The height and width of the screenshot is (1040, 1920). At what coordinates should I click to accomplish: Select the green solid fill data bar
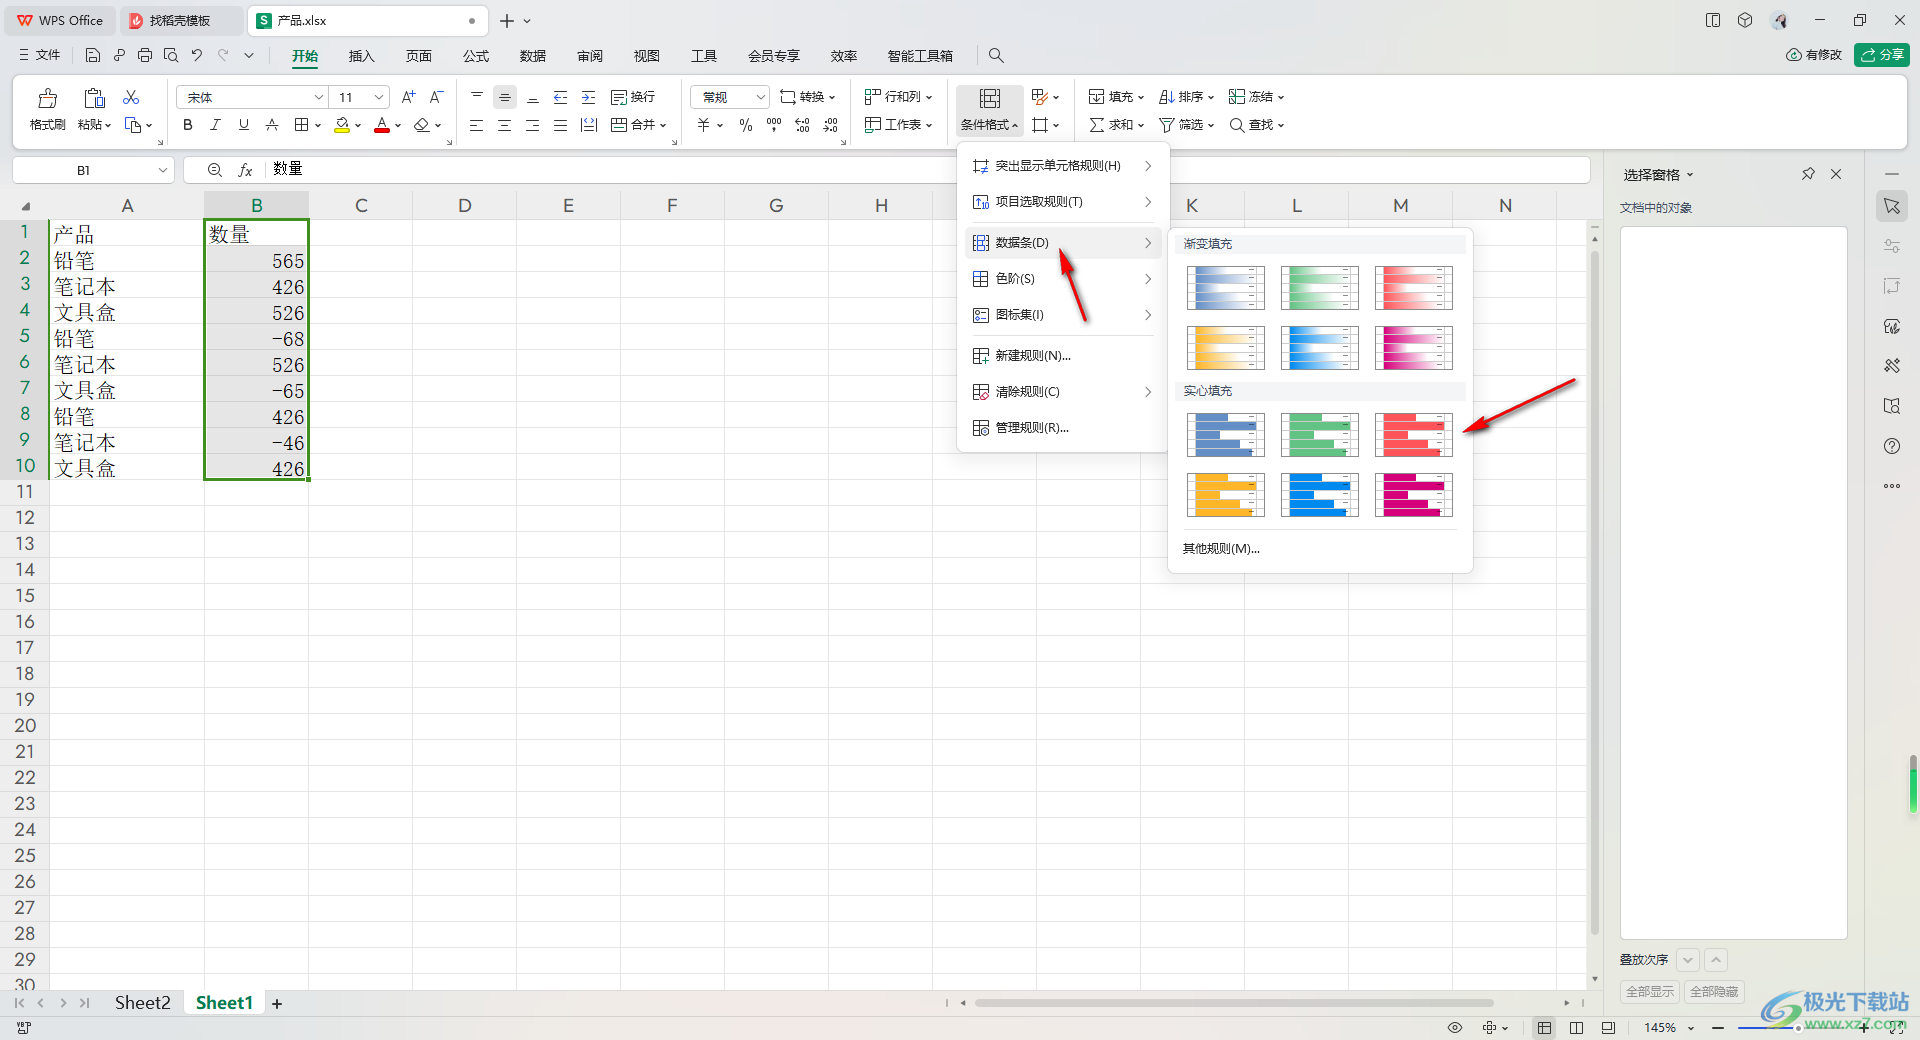coord(1319,435)
